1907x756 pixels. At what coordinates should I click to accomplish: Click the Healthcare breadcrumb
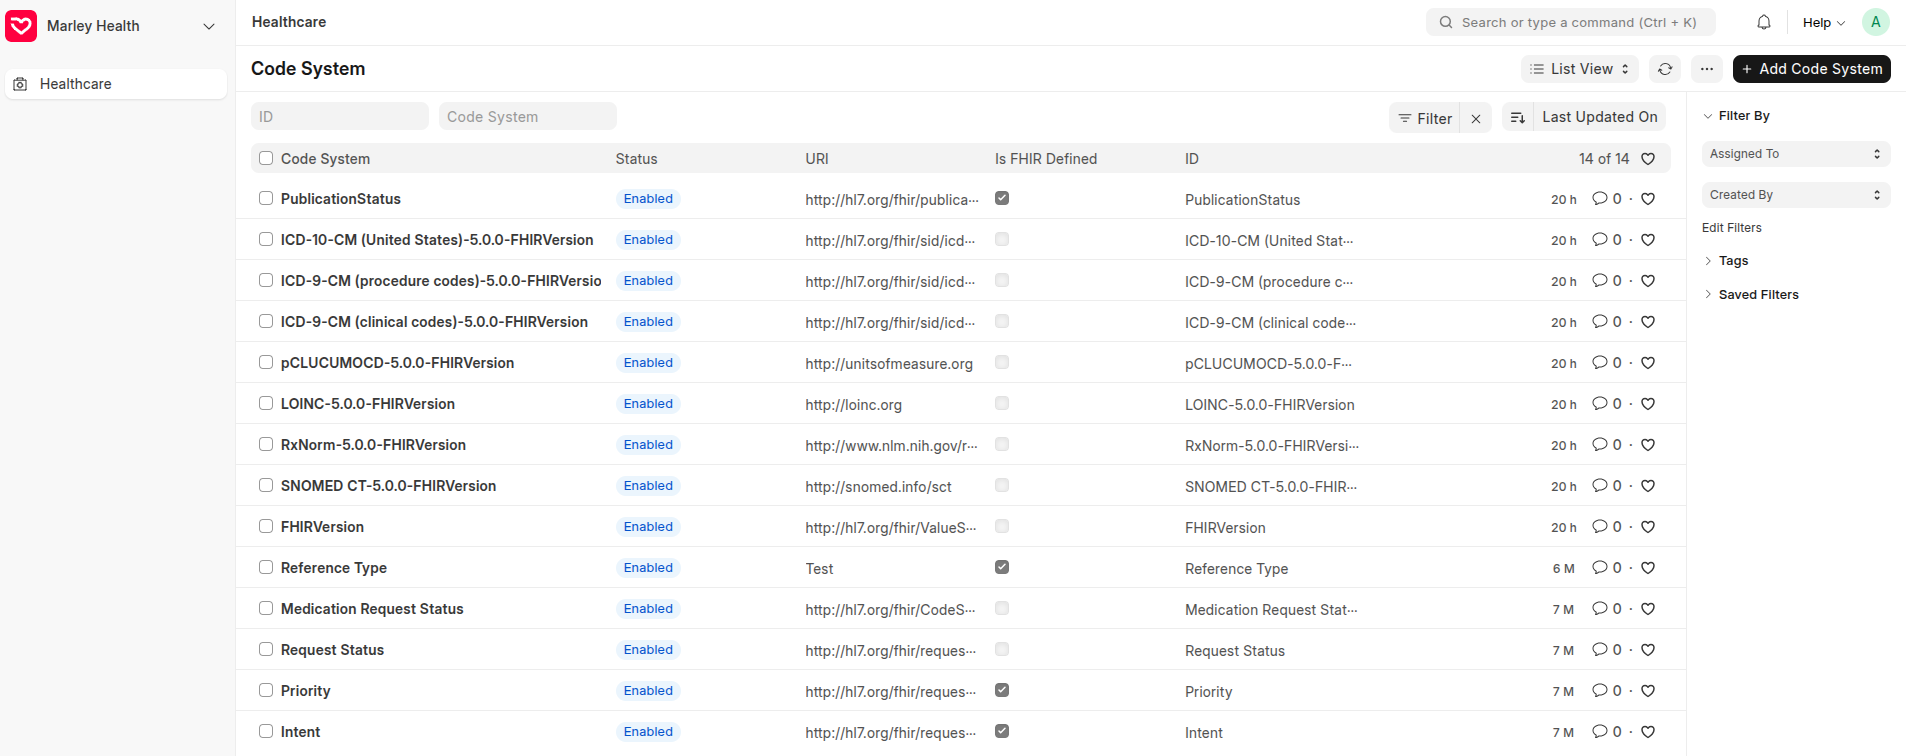coord(289,22)
